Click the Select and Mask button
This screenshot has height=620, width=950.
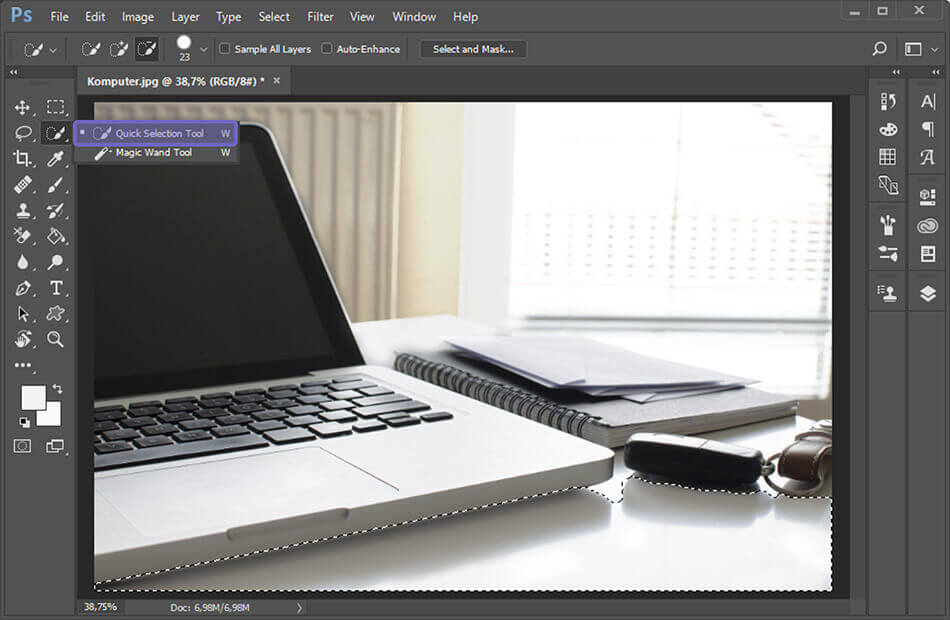[x=473, y=49]
